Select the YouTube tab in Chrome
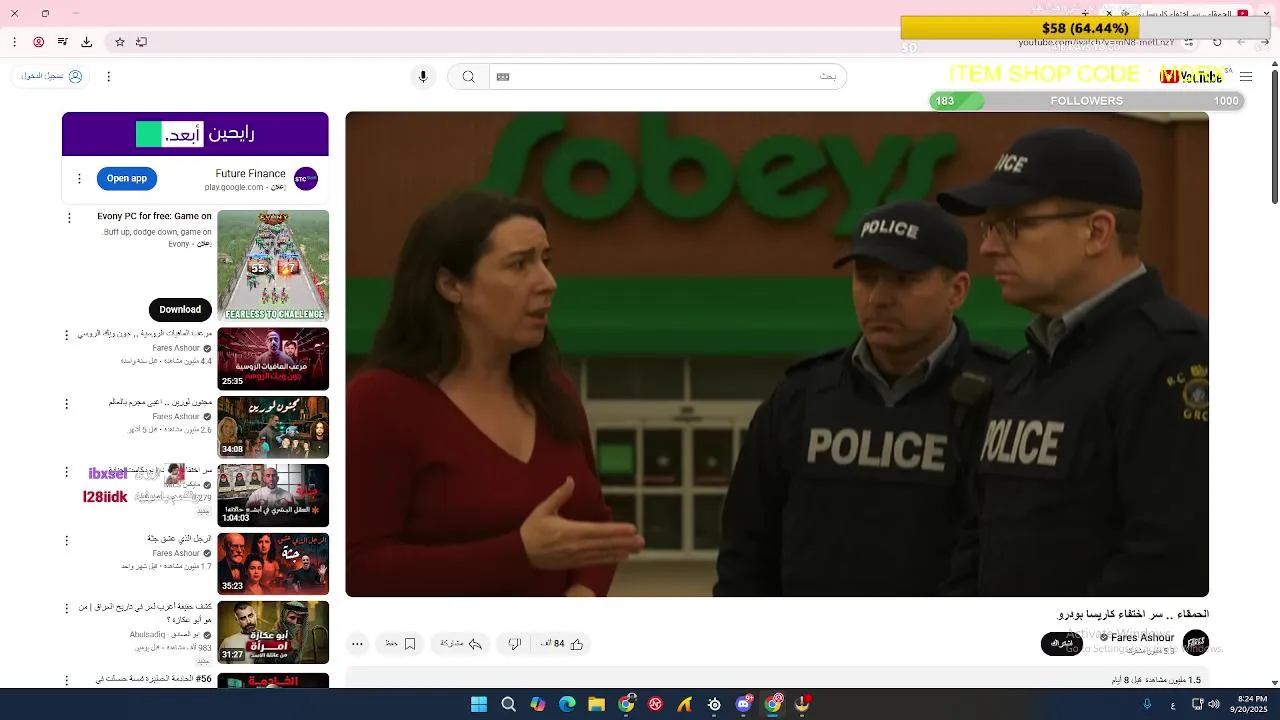The height and width of the screenshot is (720, 1280). click(x=1180, y=14)
